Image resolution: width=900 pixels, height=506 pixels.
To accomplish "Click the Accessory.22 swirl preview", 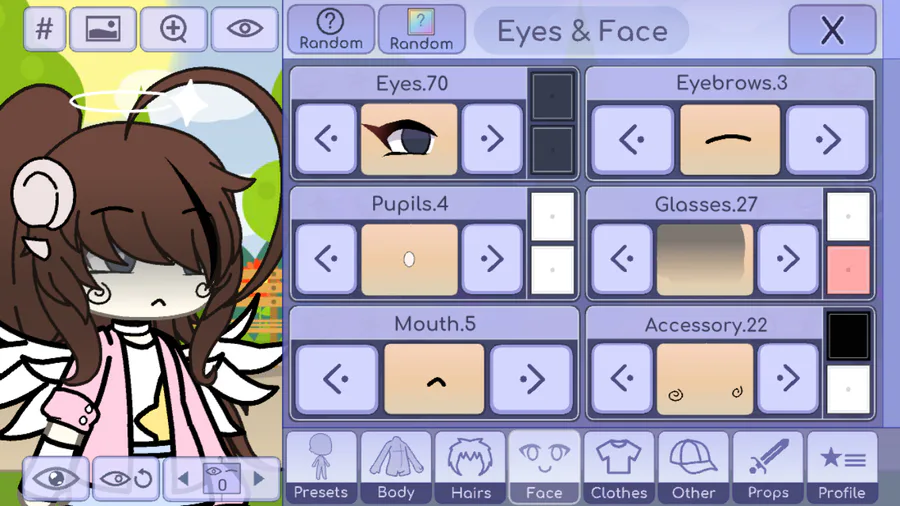I will 705,379.
